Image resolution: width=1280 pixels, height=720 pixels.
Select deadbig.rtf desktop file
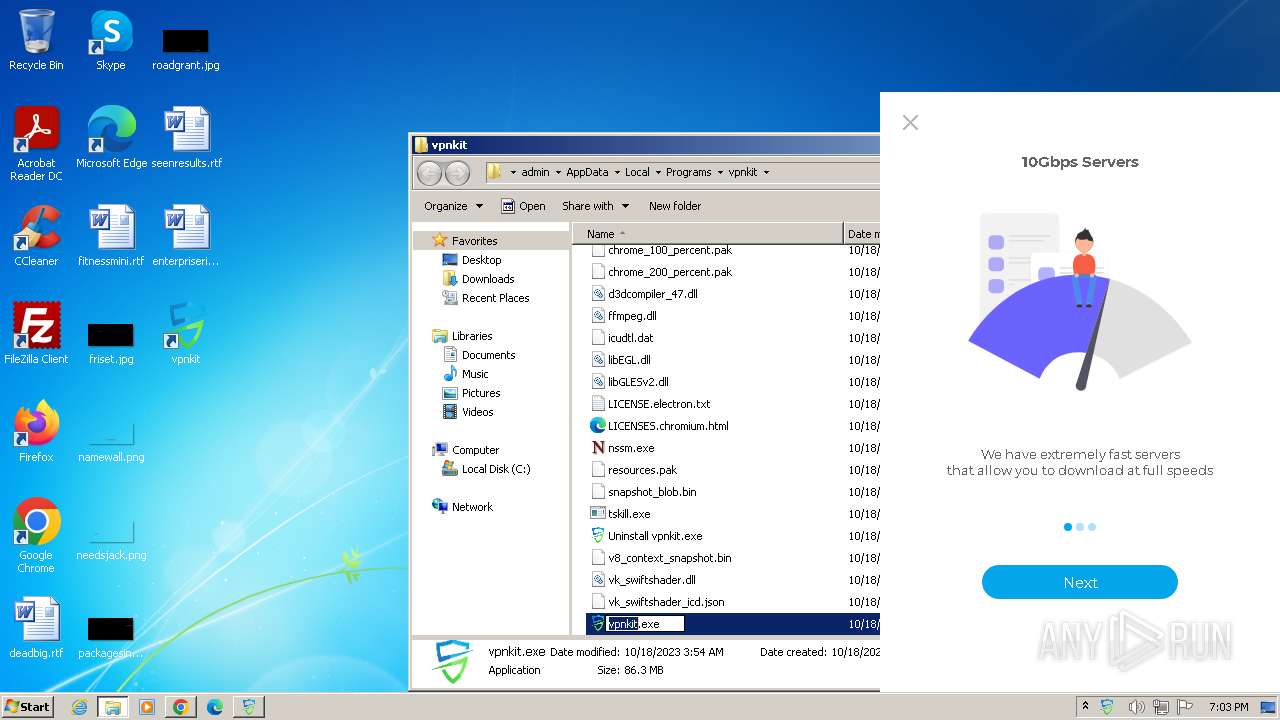tap(36, 627)
